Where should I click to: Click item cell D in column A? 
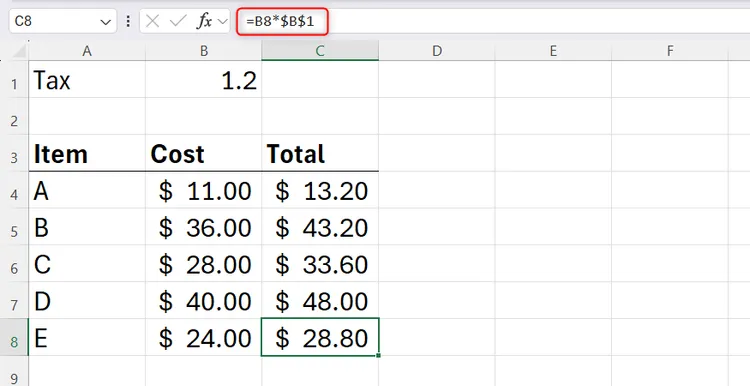(87, 300)
